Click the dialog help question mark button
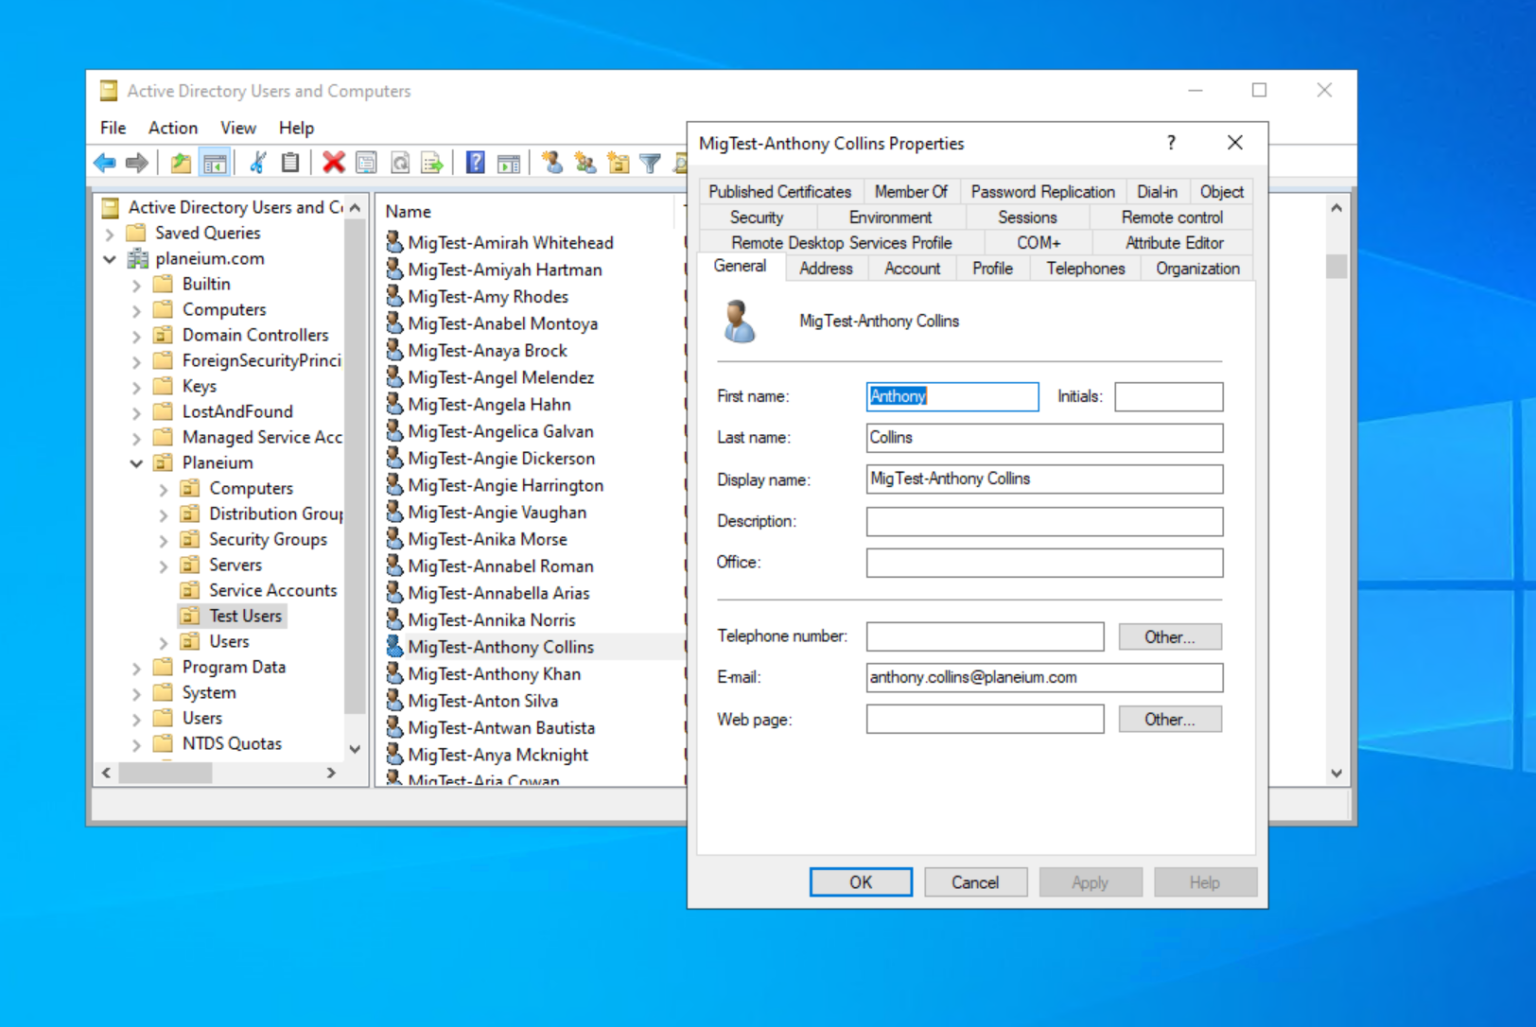The height and width of the screenshot is (1027, 1536). tap(1171, 143)
